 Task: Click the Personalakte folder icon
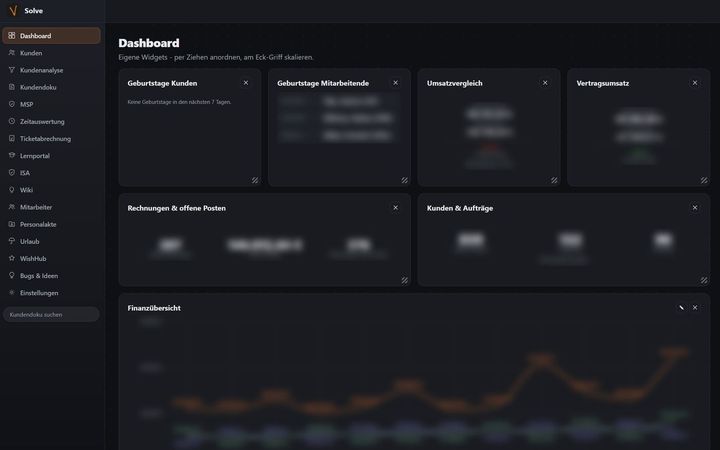tap(12, 224)
